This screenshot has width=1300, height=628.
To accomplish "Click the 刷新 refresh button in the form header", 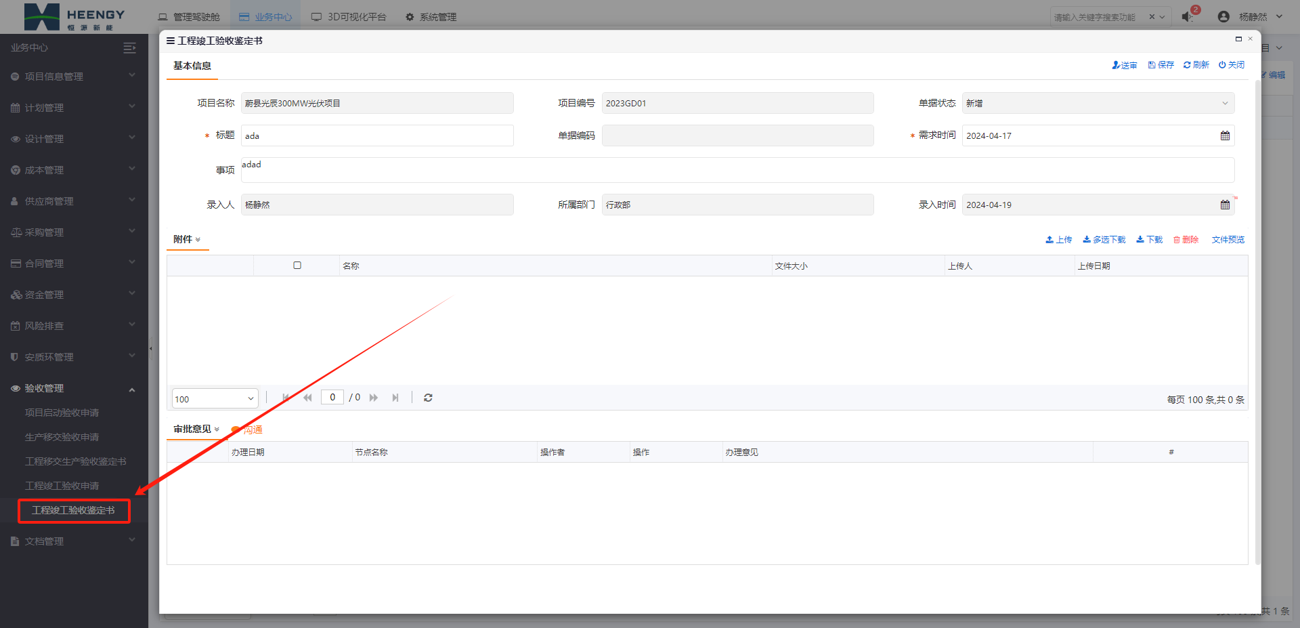I will (1196, 65).
